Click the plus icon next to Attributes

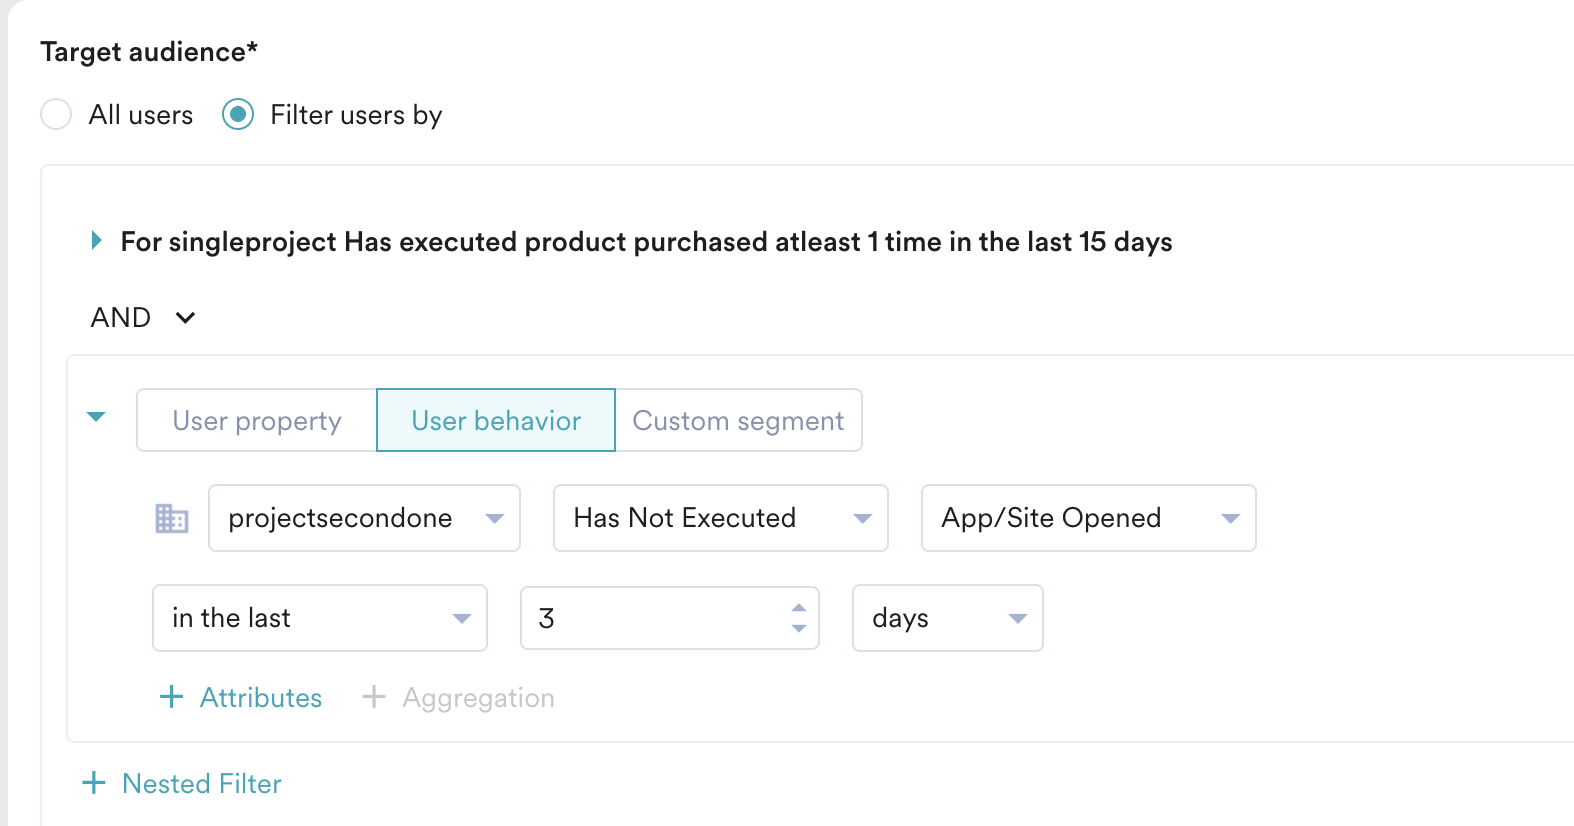click(x=171, y=697)
